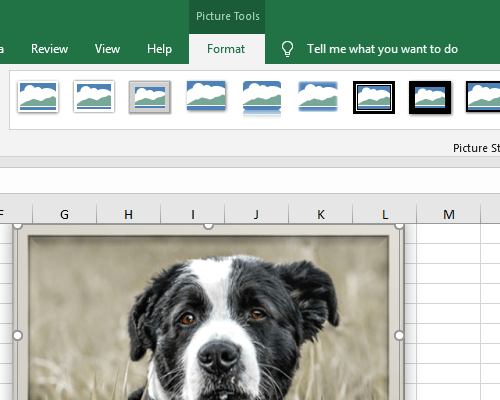
Task: Click the picture's right-middle sizing handle
Action: click(399, 335)
